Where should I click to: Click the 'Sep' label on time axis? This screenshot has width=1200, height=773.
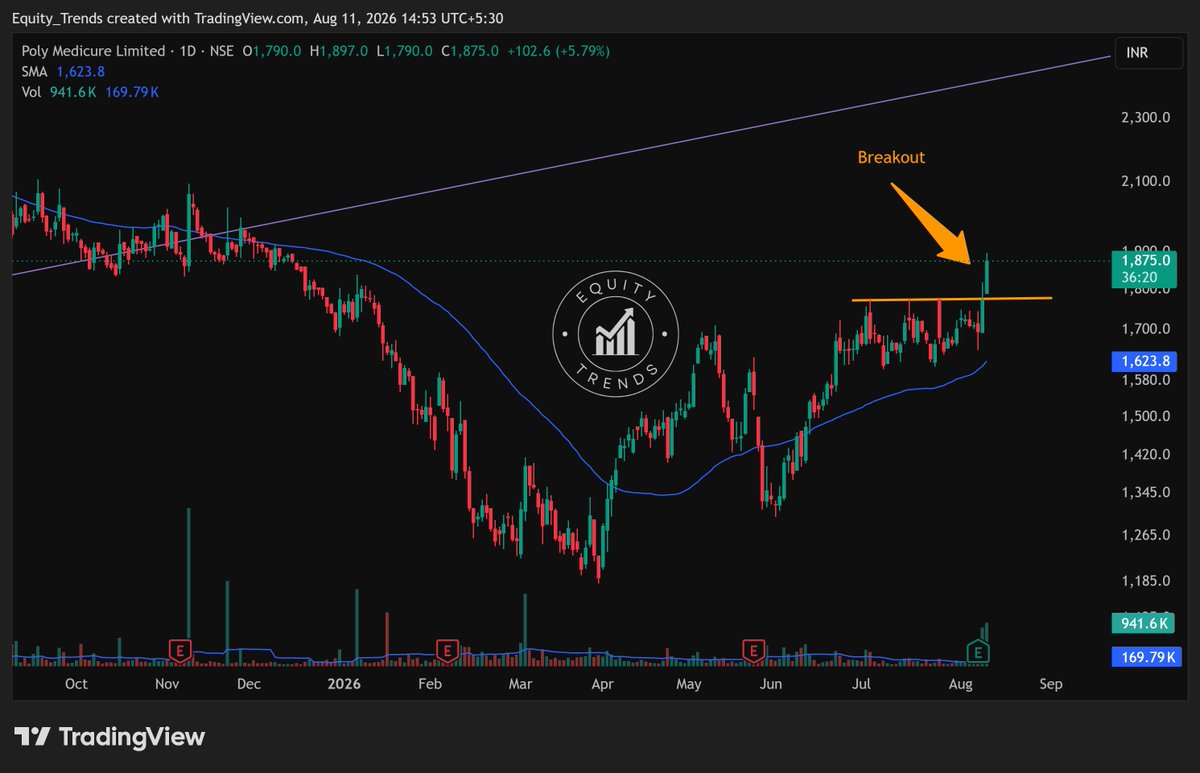tap(1050, 685)
